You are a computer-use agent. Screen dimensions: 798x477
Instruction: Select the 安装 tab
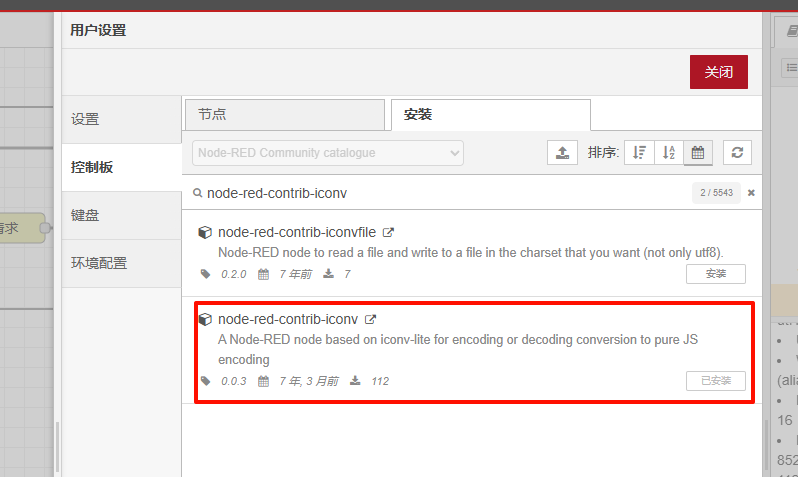pyautogui.click(x=490, y=115)
